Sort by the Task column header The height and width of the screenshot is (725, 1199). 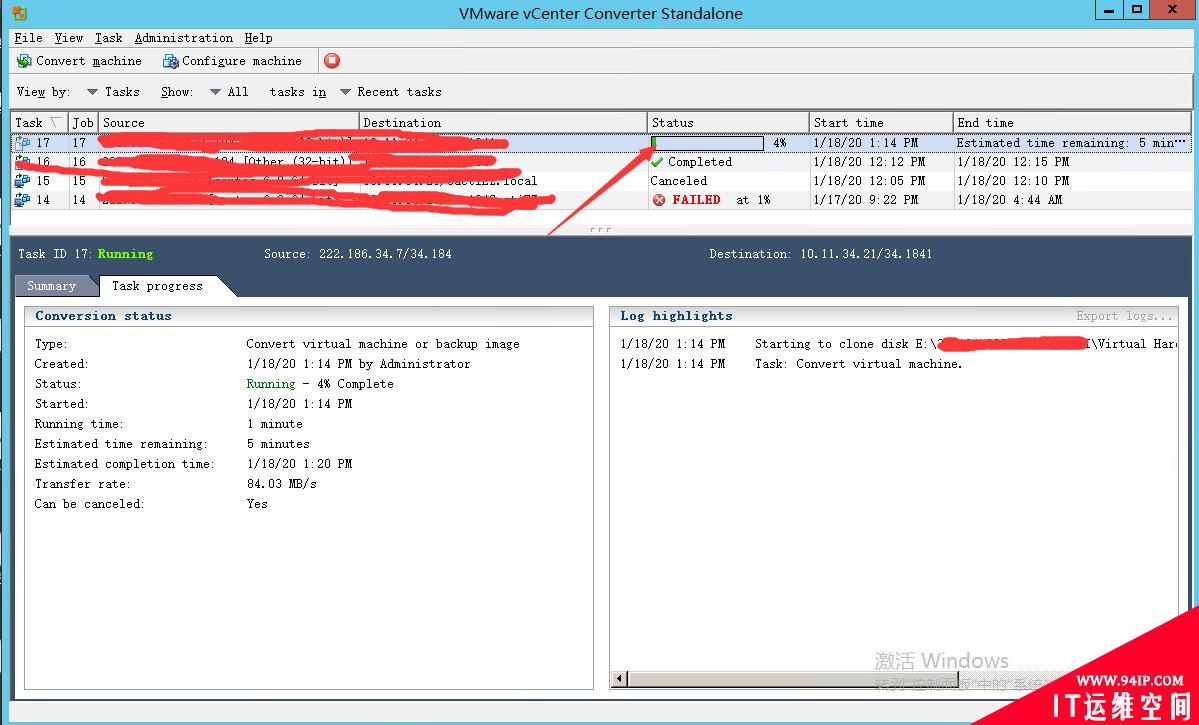coord(39,122)
